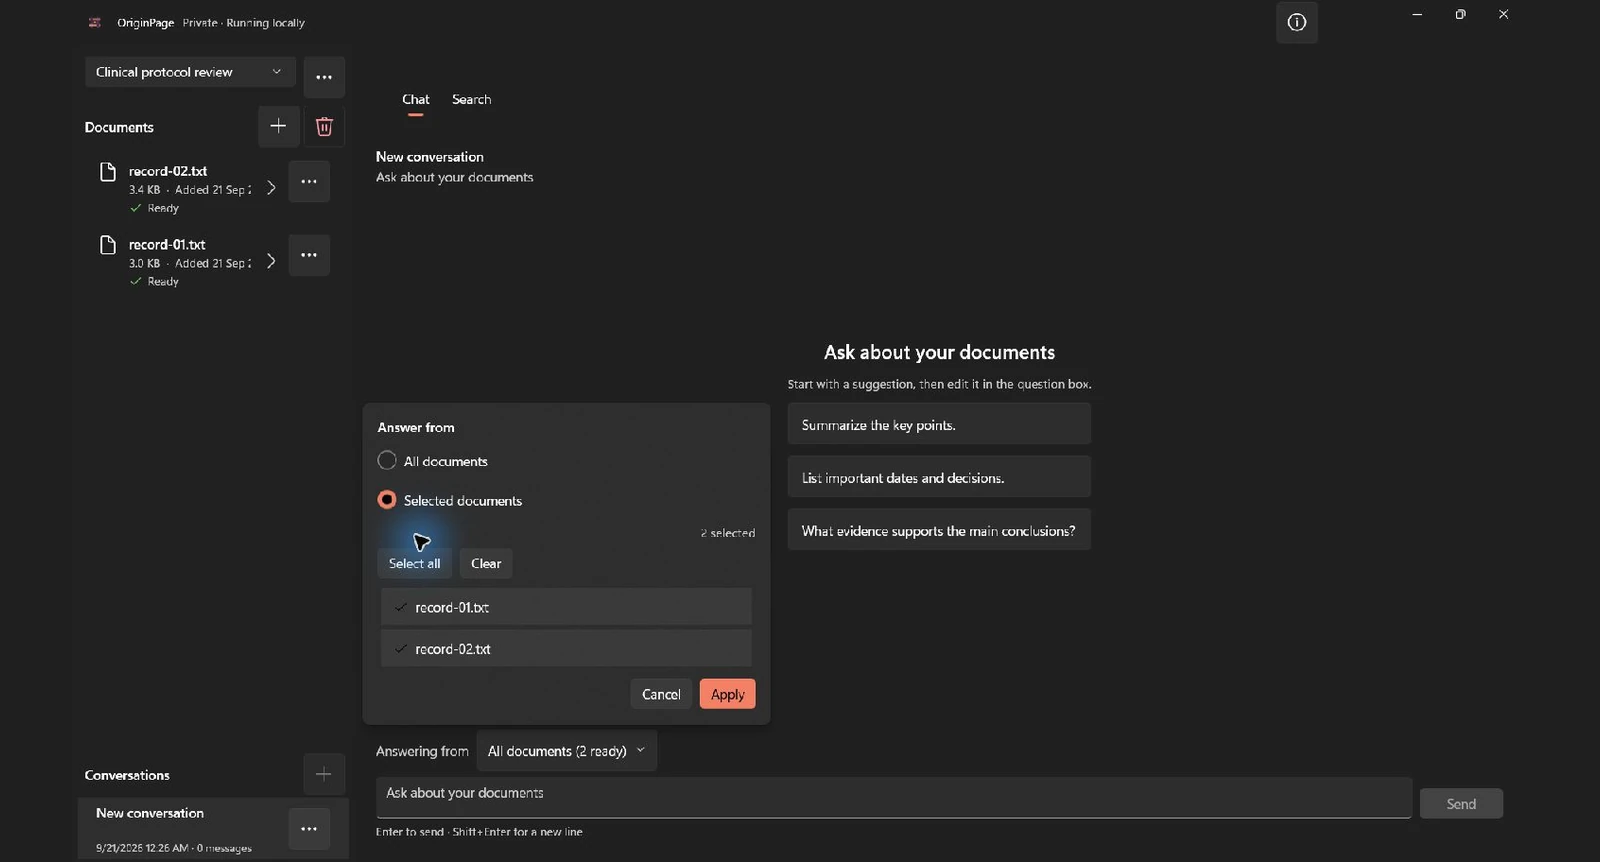This screenshot has width=1600, height=862.
Task: Switch to the Chat tab
Action: coord(416,99)
